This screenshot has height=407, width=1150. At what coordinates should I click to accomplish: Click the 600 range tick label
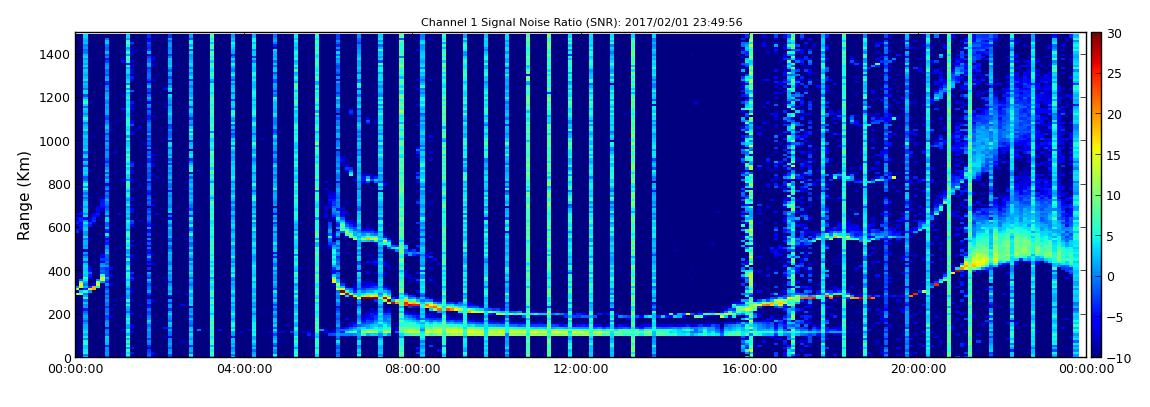point(59,228)
